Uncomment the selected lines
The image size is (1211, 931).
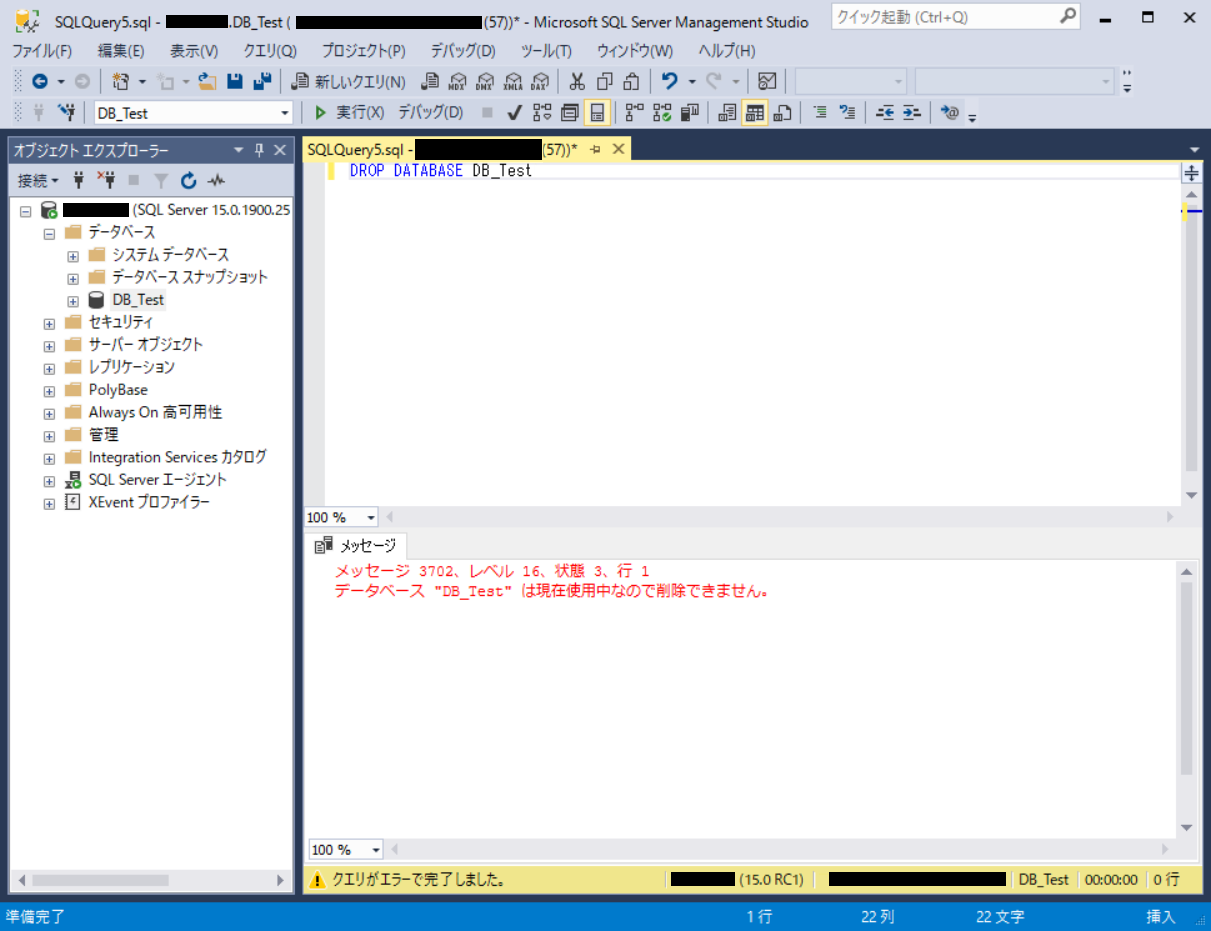tap(847, 113)
